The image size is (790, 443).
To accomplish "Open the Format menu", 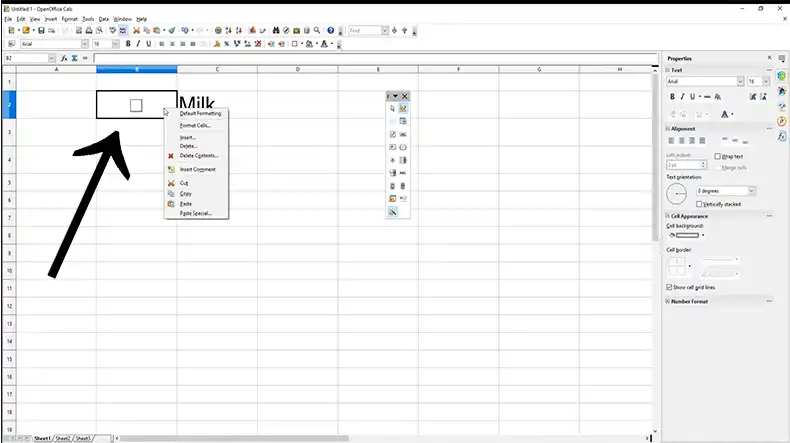I will [x=70, y=19].
